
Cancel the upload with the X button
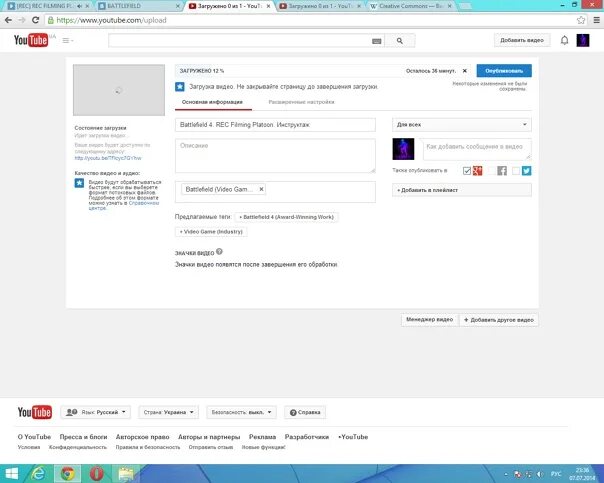click(465, 71)
